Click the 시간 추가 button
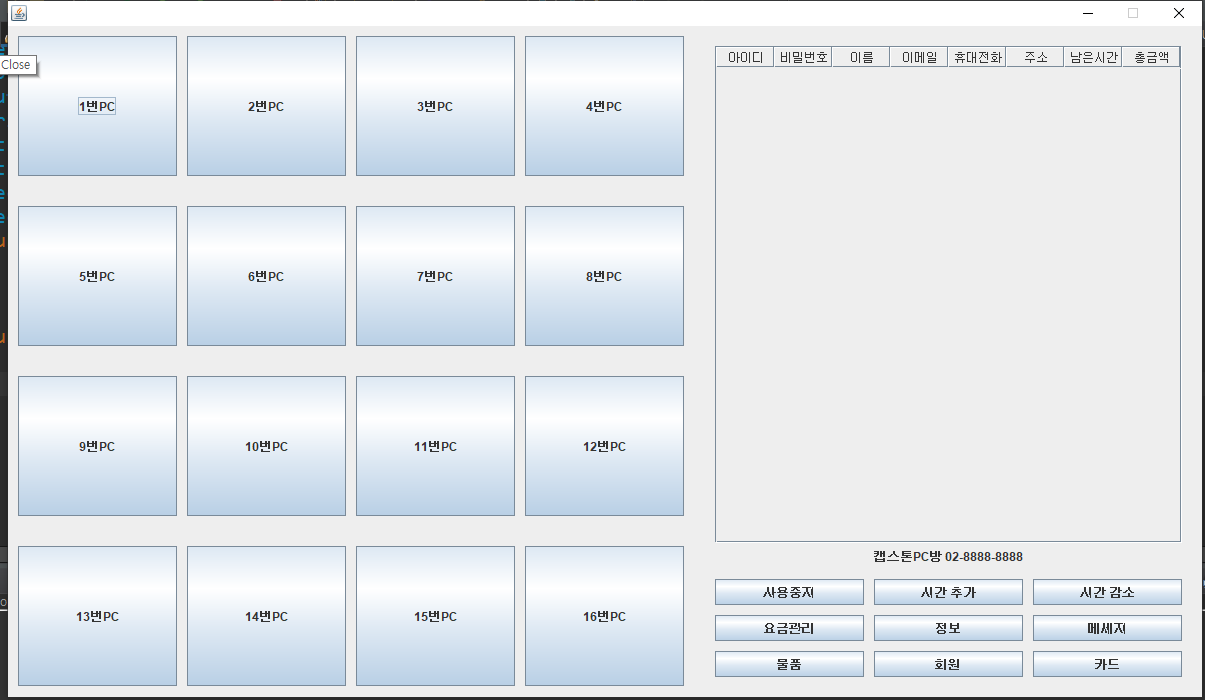The height and width of the screenshot is (700, 1205). tap(948, 592)
